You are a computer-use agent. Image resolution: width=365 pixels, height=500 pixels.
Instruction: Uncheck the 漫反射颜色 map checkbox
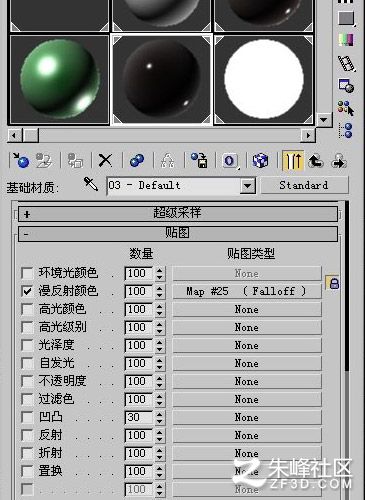(27, 292)
